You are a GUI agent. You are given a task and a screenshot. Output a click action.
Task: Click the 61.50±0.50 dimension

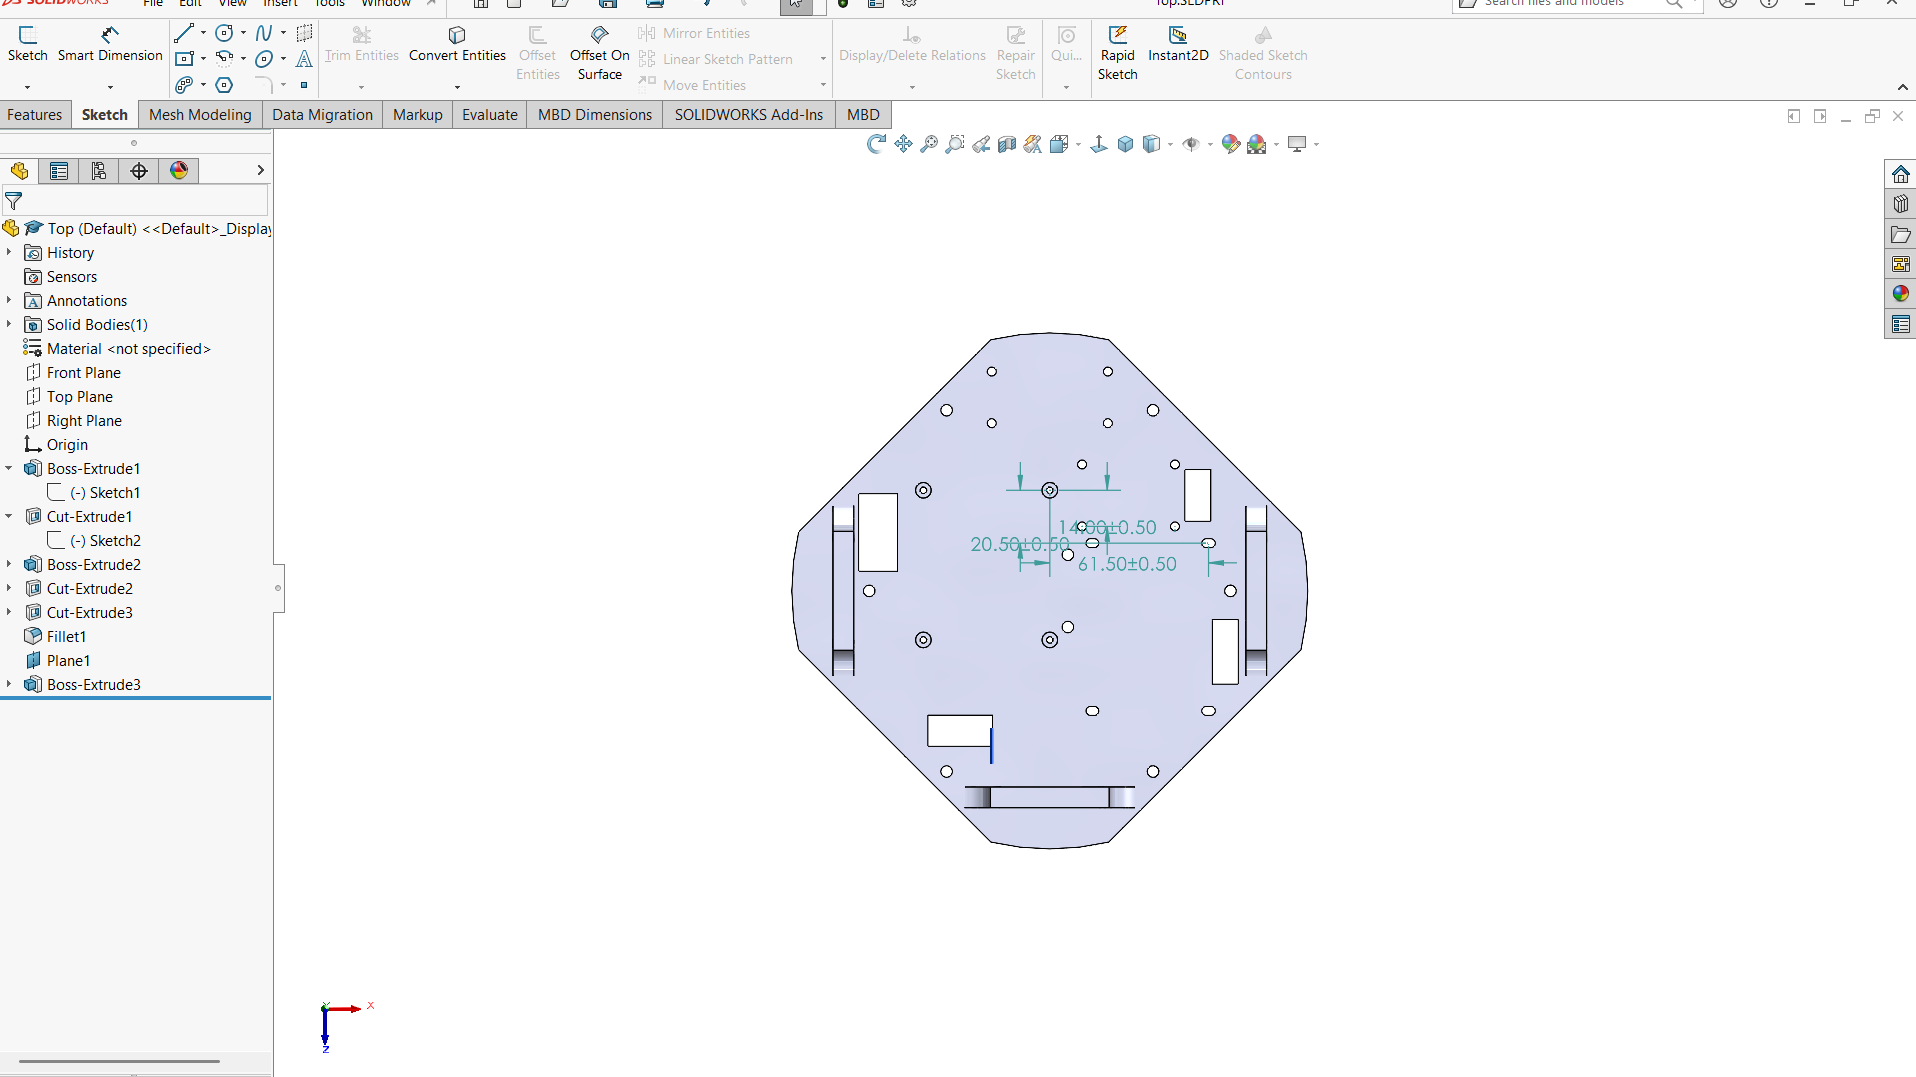click(x=1127, y=564)
